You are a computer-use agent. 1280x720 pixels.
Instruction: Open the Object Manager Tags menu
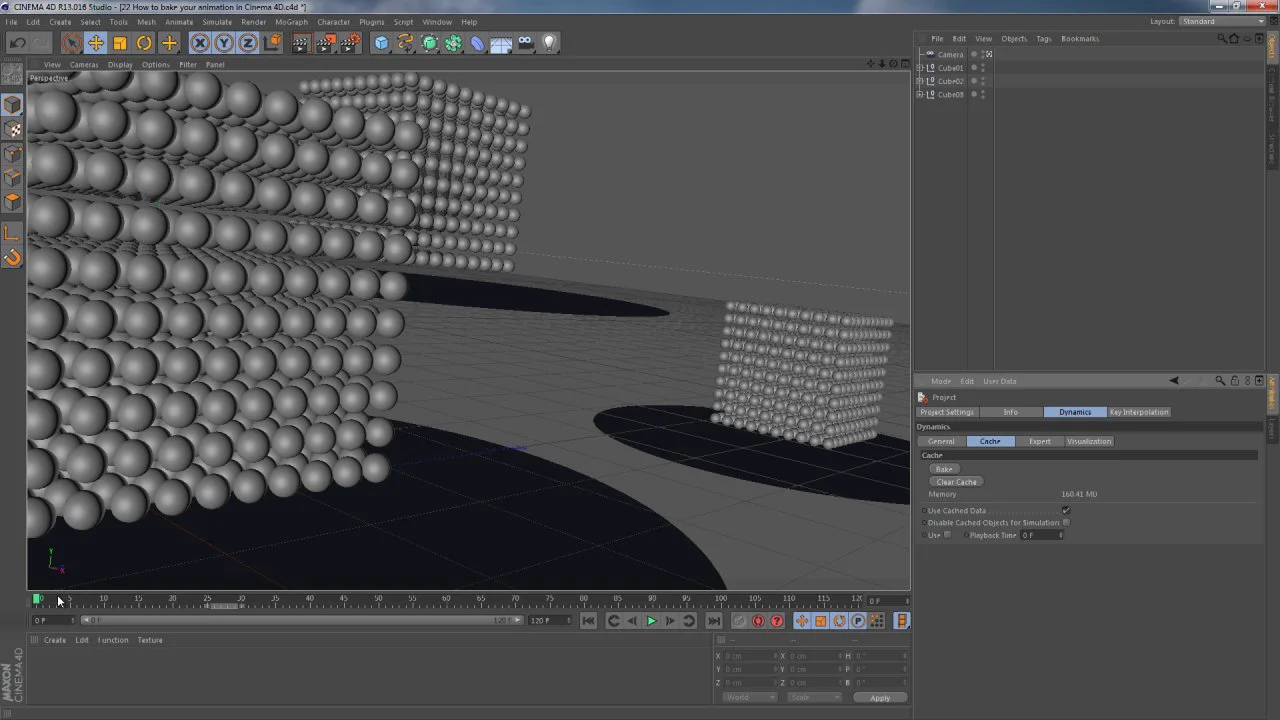click(x=1043, y=38)
